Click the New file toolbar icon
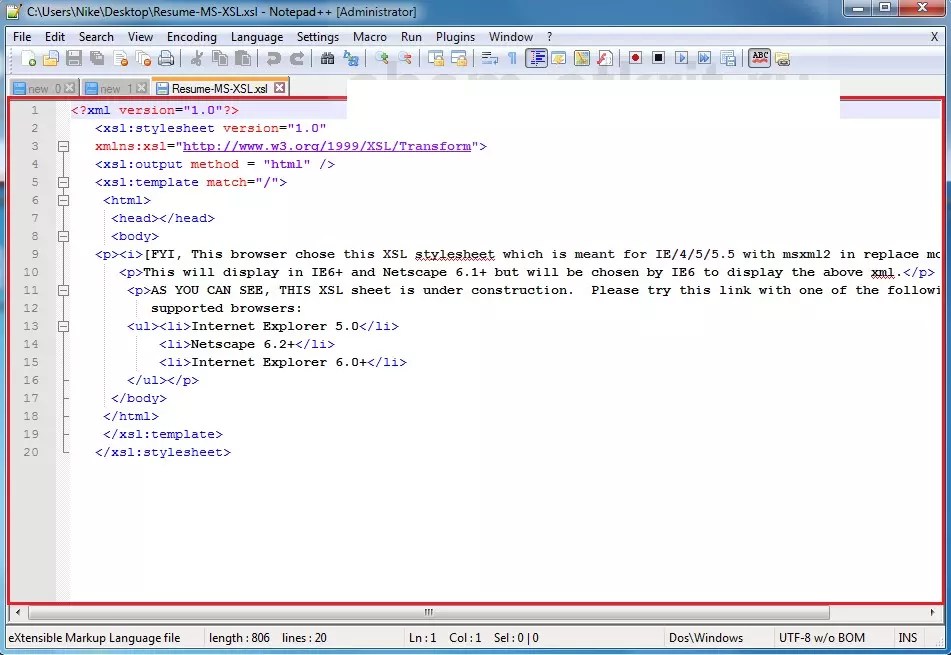Viewport: 951px width, 655px height. point(28,58)
